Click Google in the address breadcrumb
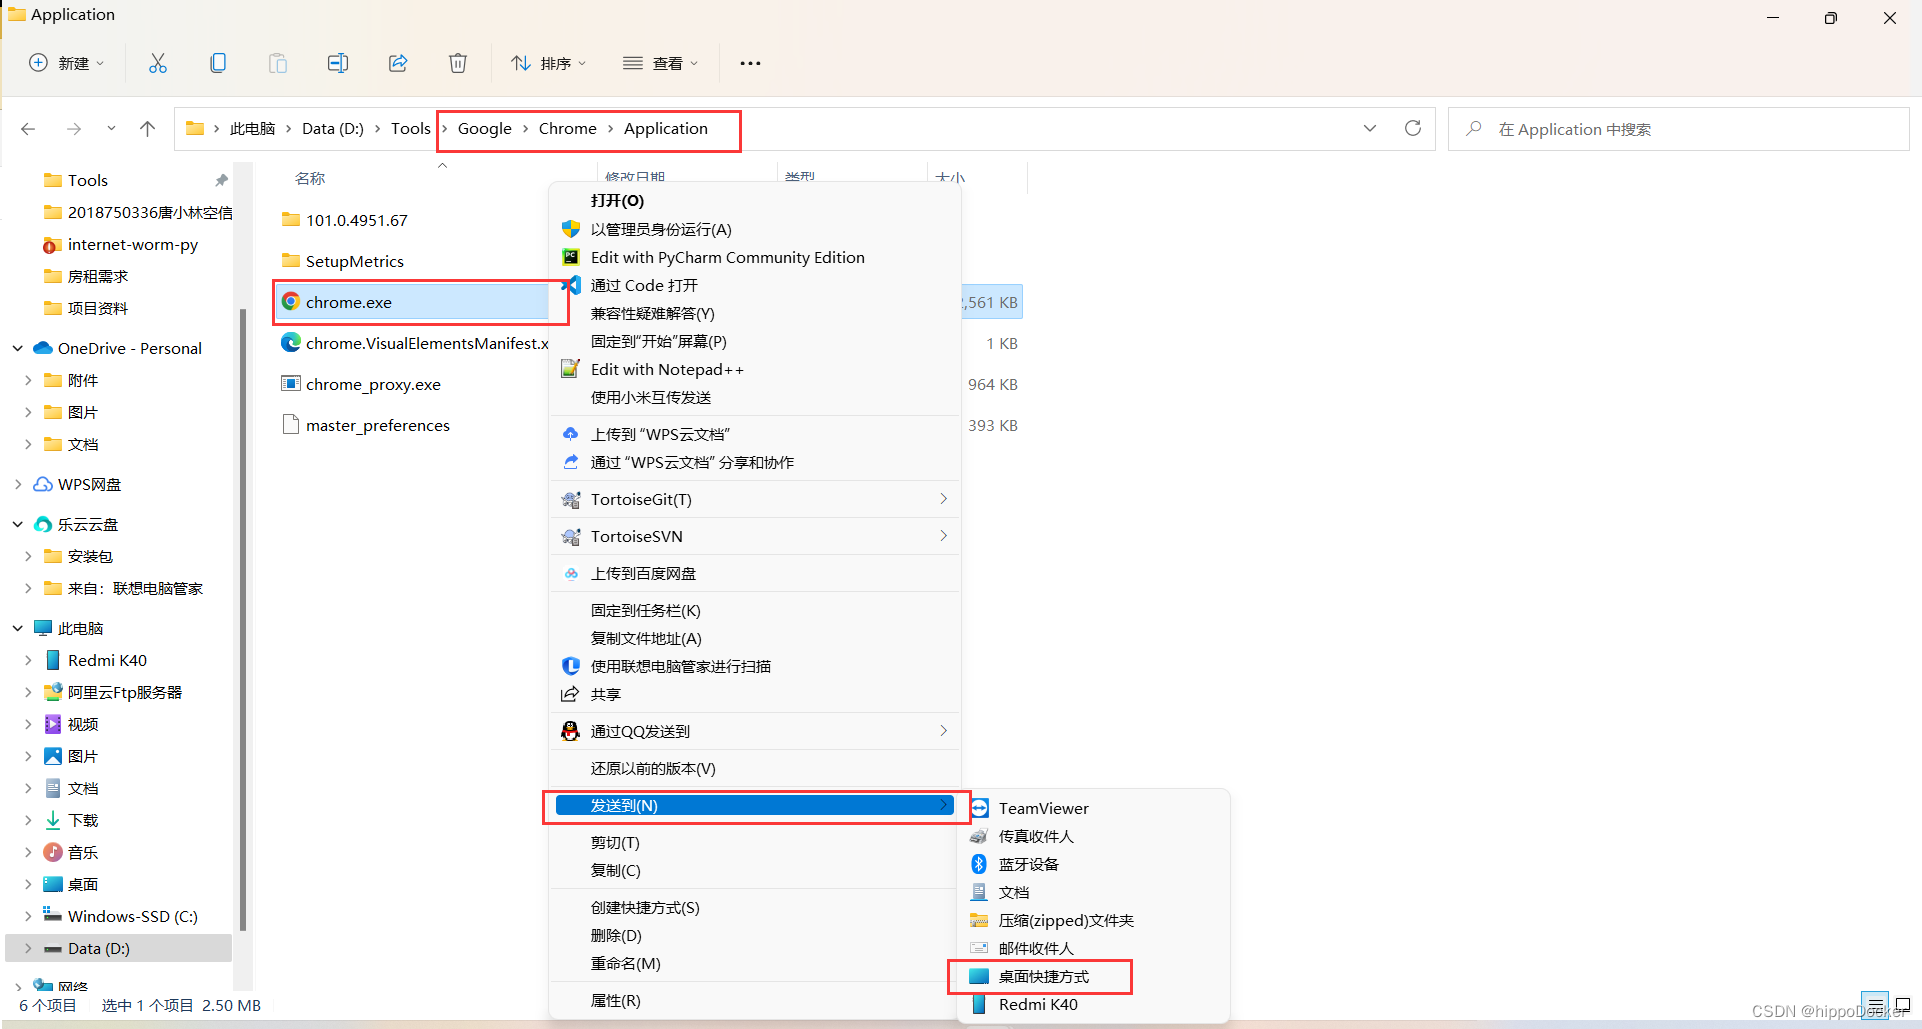 484,128
